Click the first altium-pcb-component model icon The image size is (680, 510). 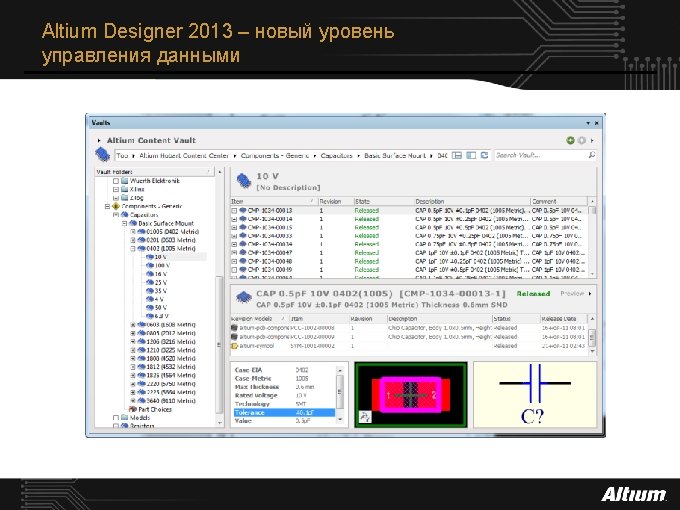[x=235, y=328]
